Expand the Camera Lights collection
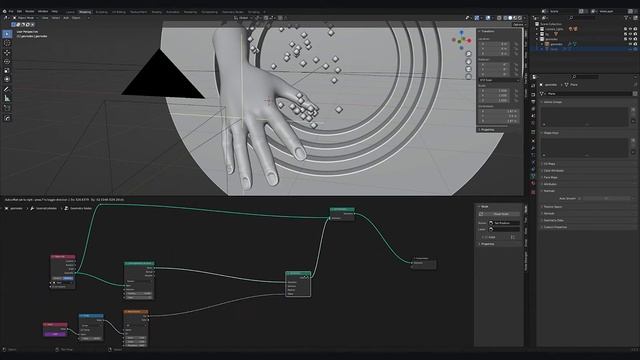The height and width of the screenshot is (360, 640). point(538,29)
